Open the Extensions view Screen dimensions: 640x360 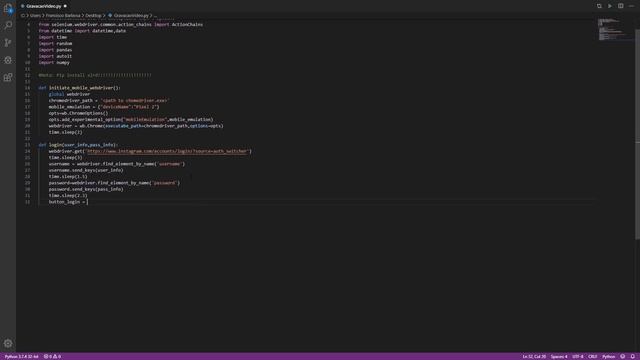[x=8, y=78]
